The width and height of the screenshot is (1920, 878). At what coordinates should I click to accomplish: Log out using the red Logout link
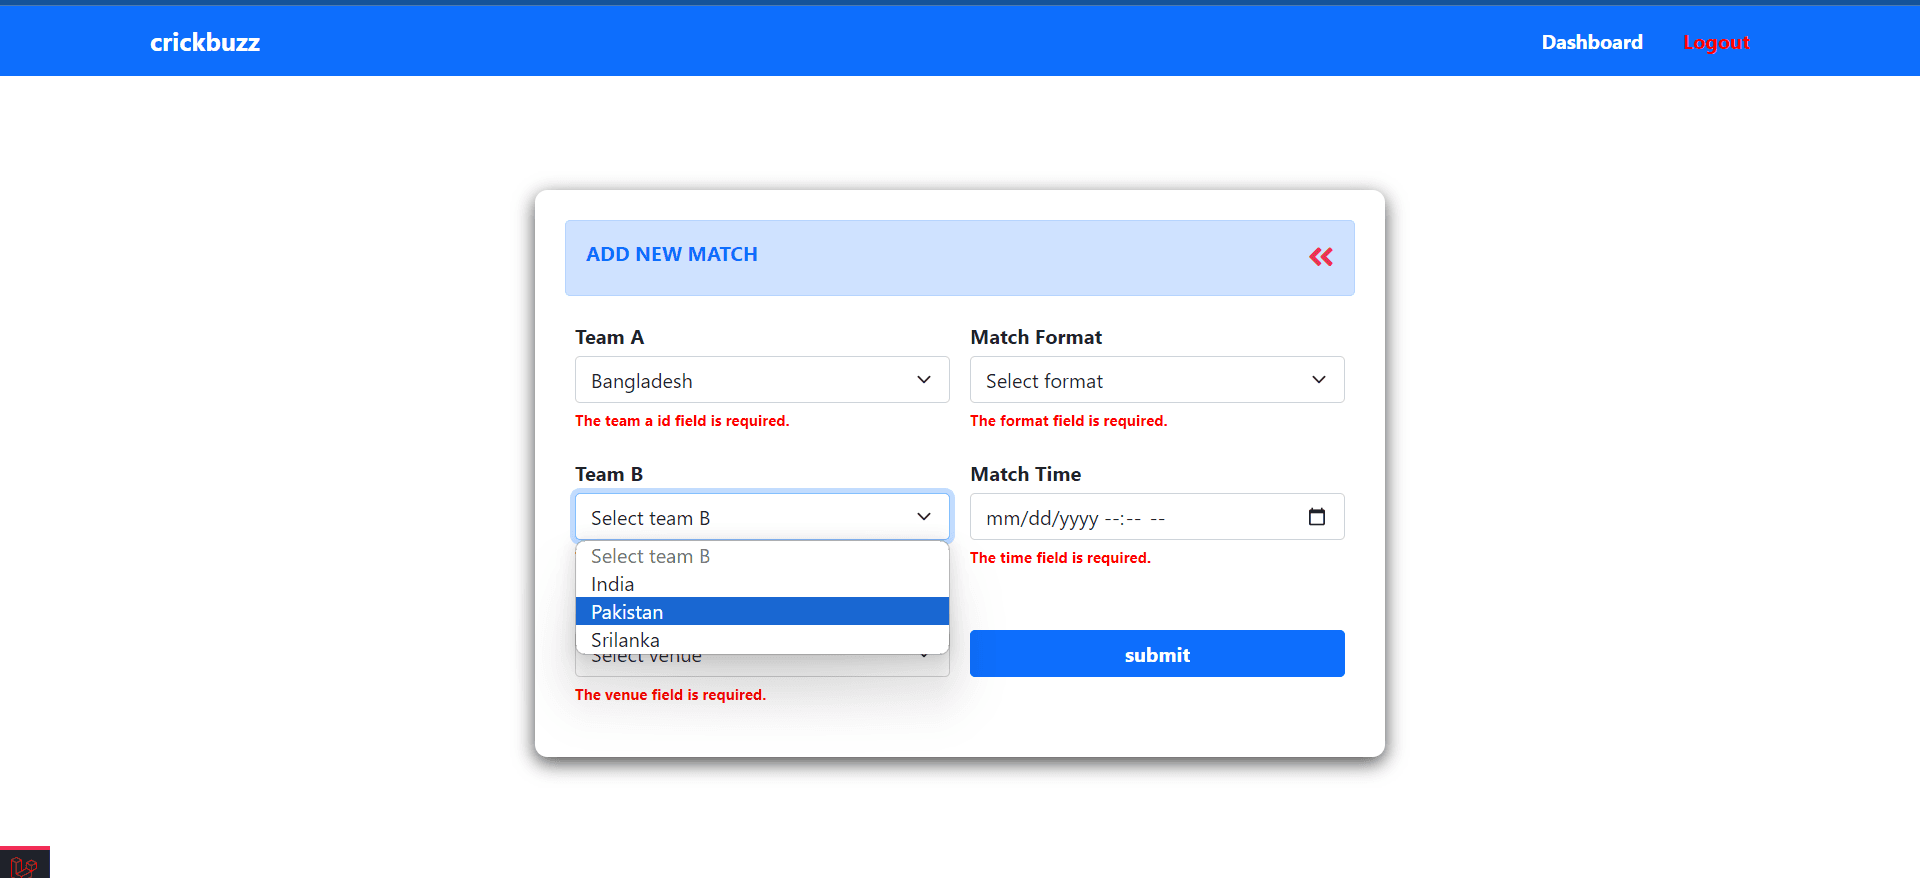[x=1716, y=42]
